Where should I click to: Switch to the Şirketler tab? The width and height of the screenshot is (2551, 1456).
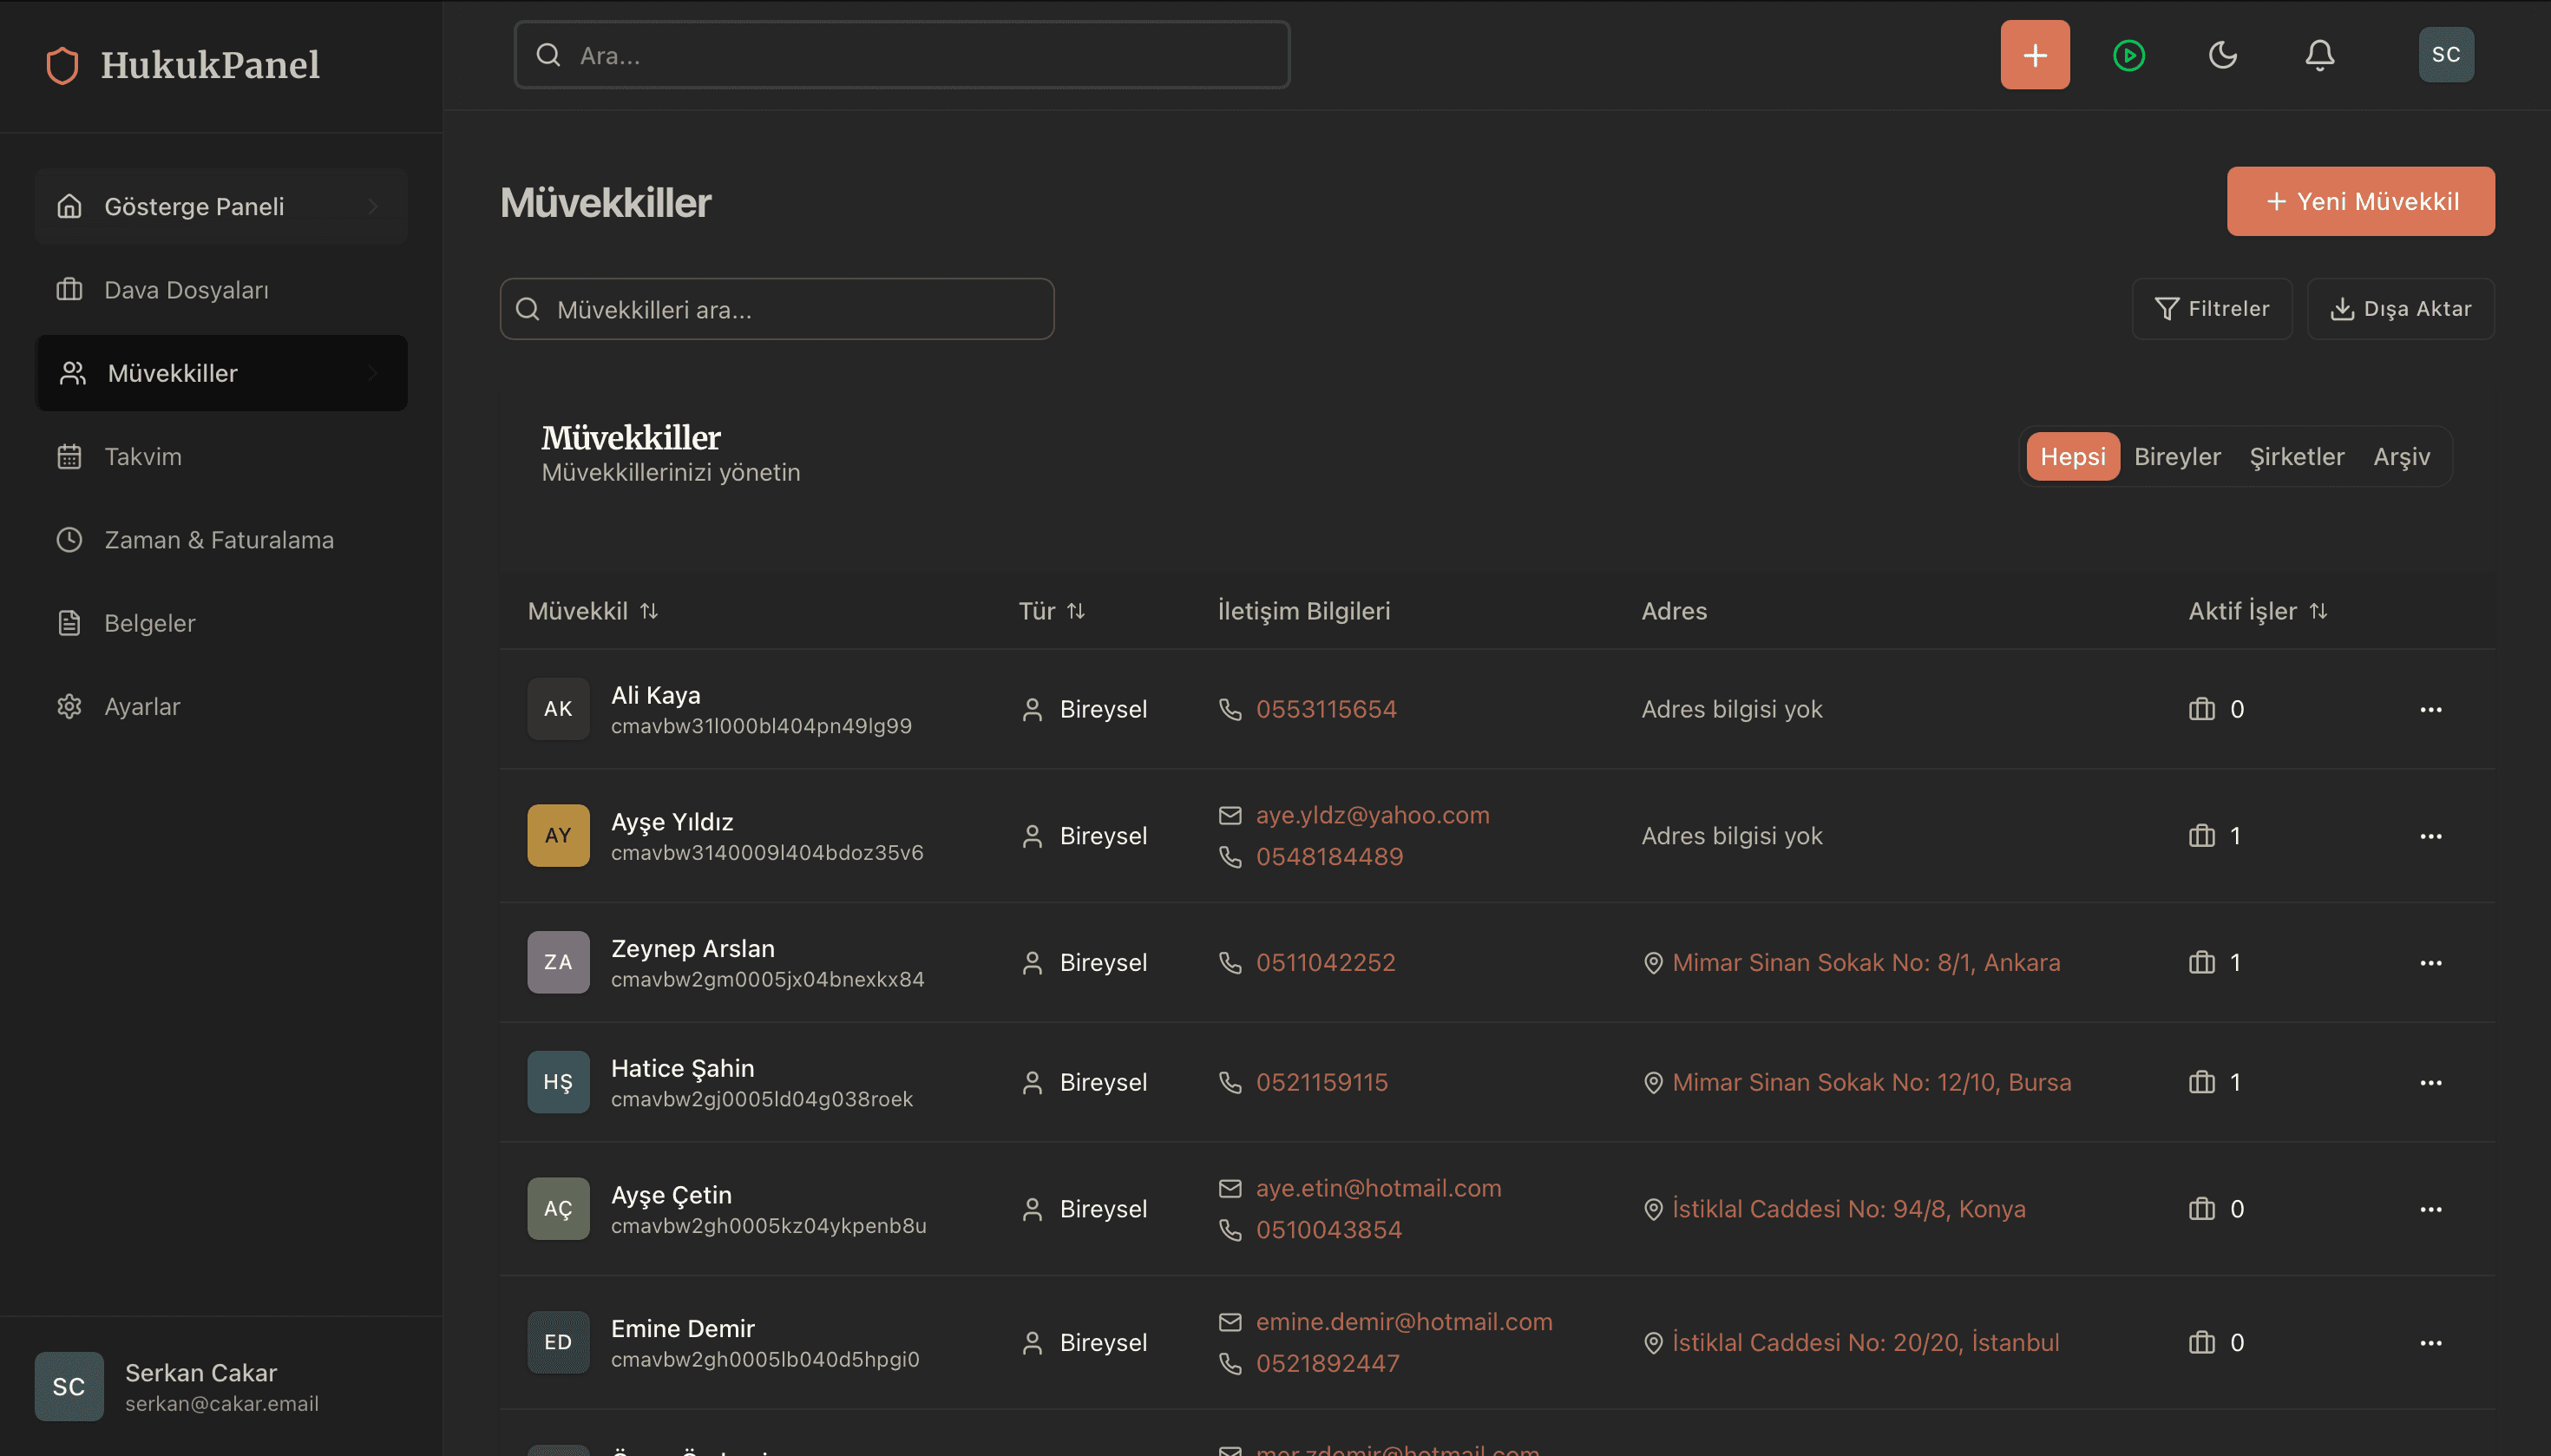[x=2296, y=457]
